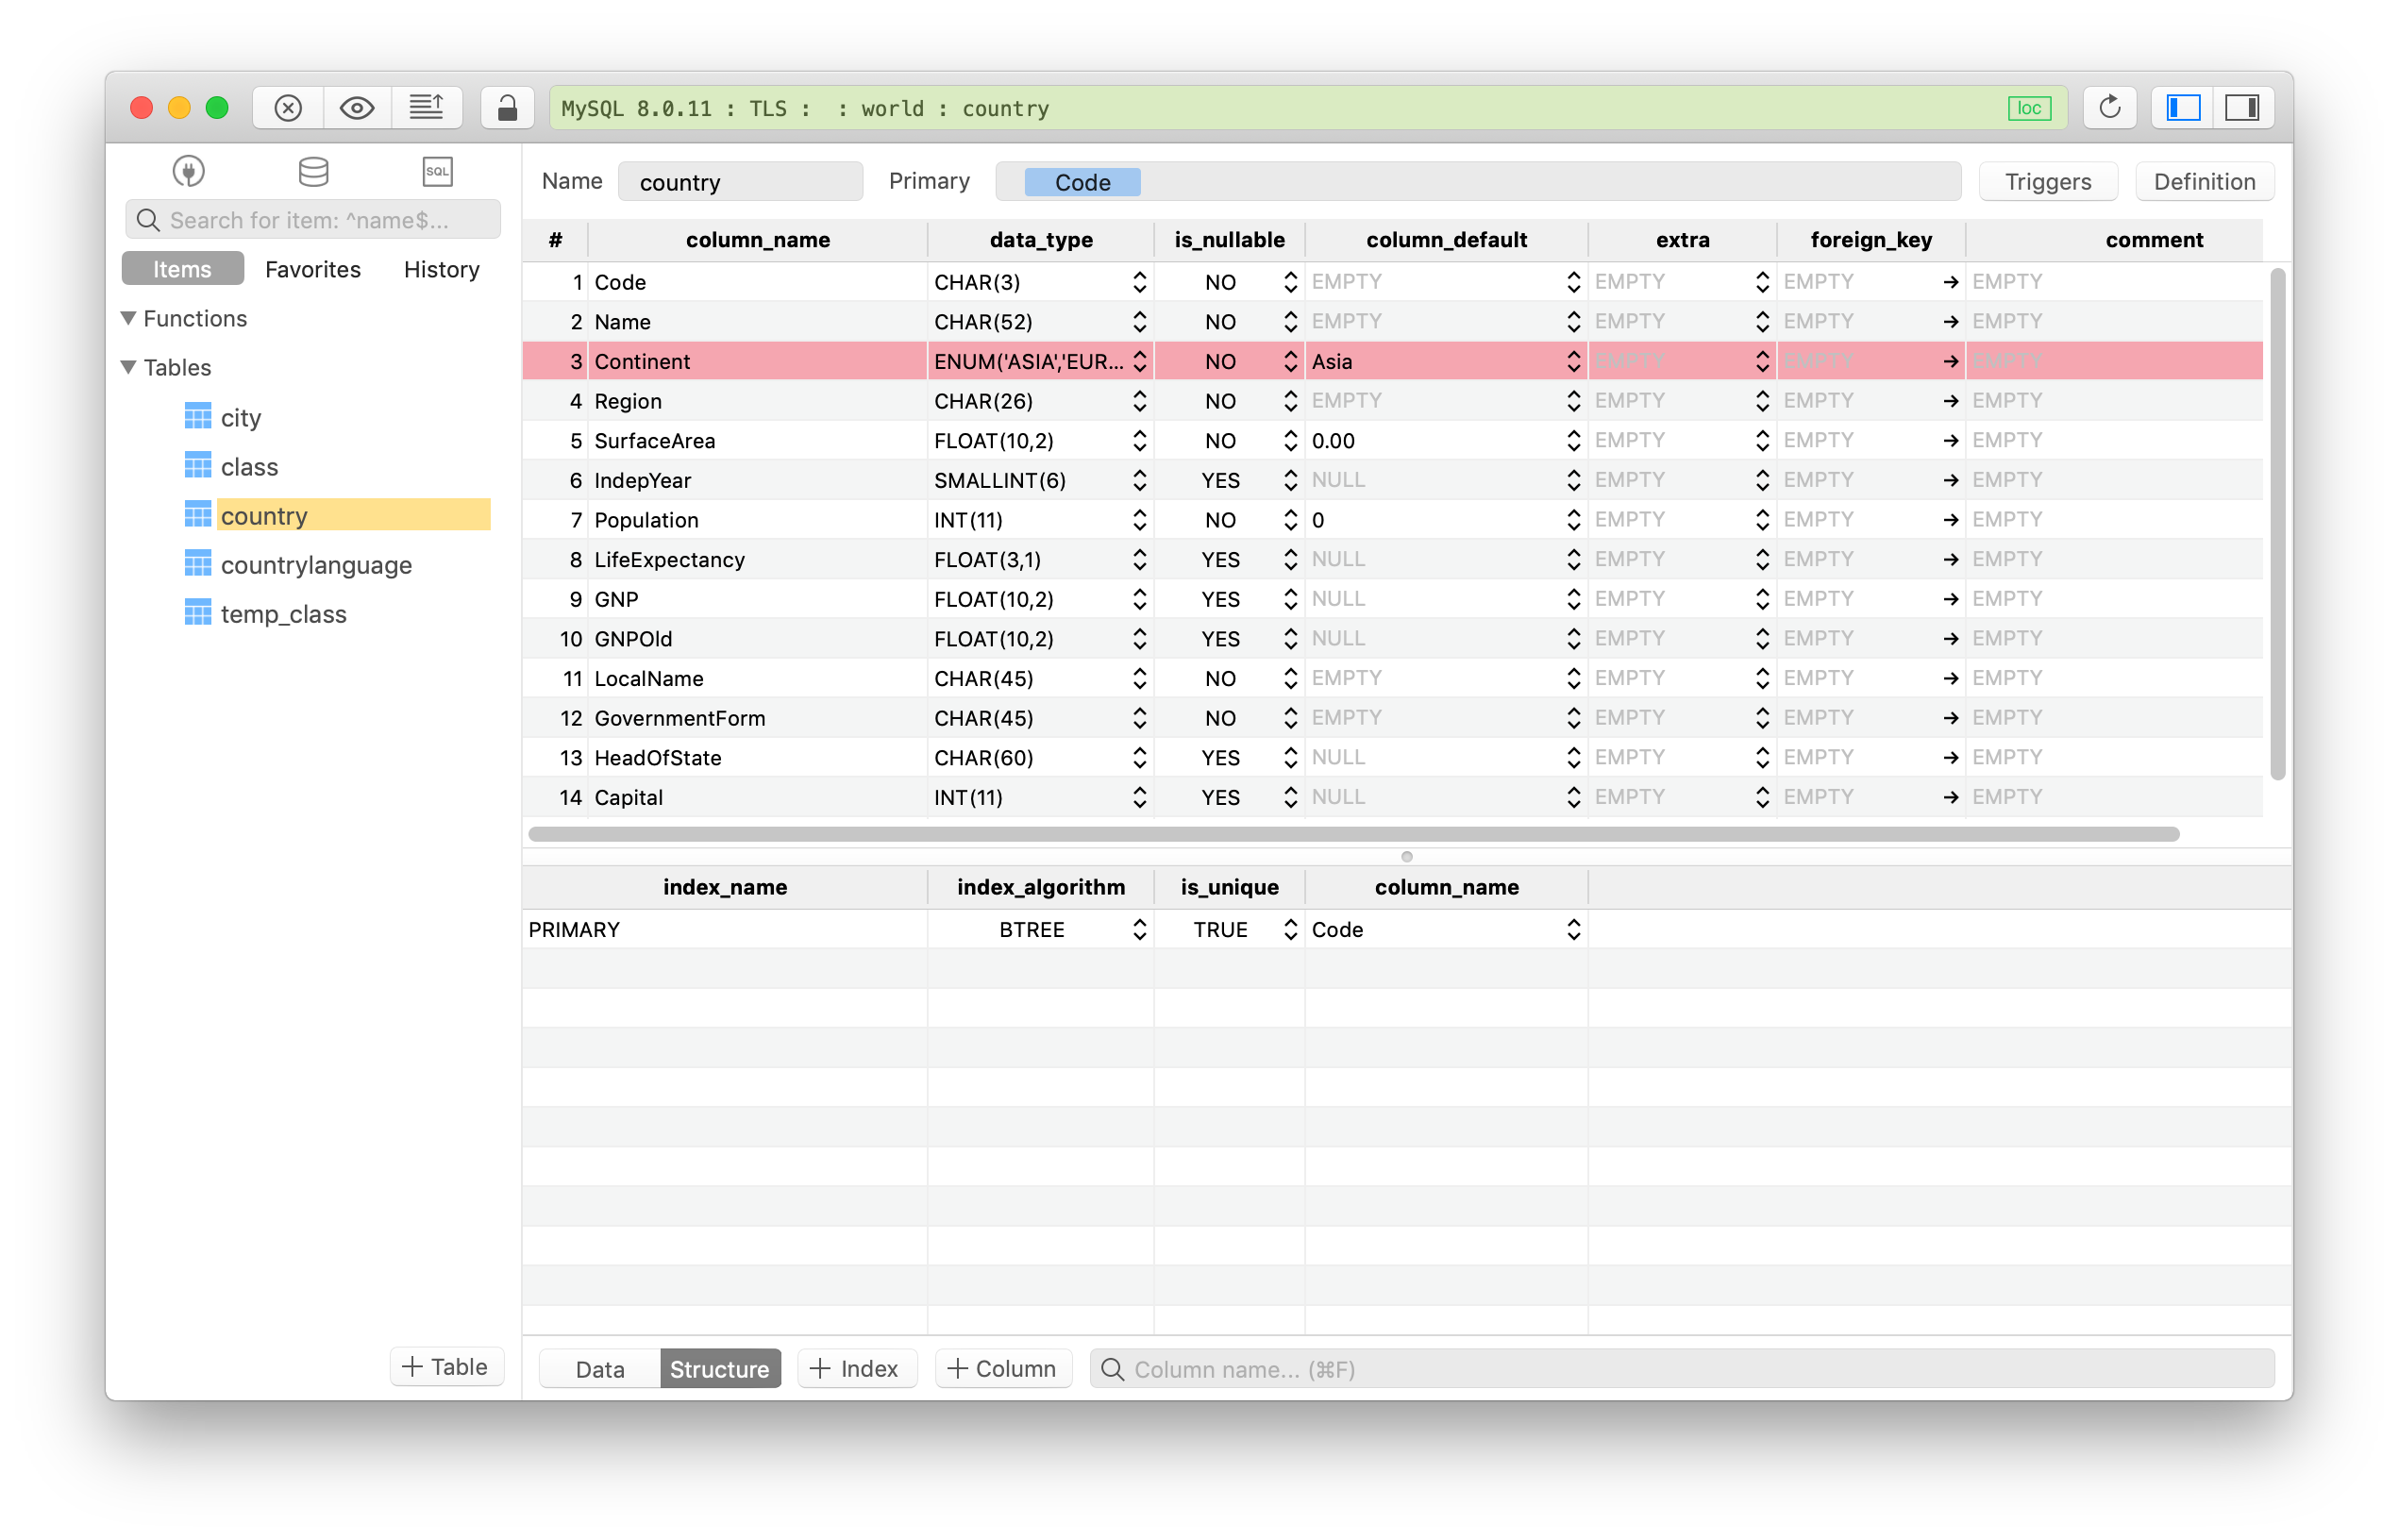Click the query/SQL editor icon
2399x1540 pixels.
(433, 170)
